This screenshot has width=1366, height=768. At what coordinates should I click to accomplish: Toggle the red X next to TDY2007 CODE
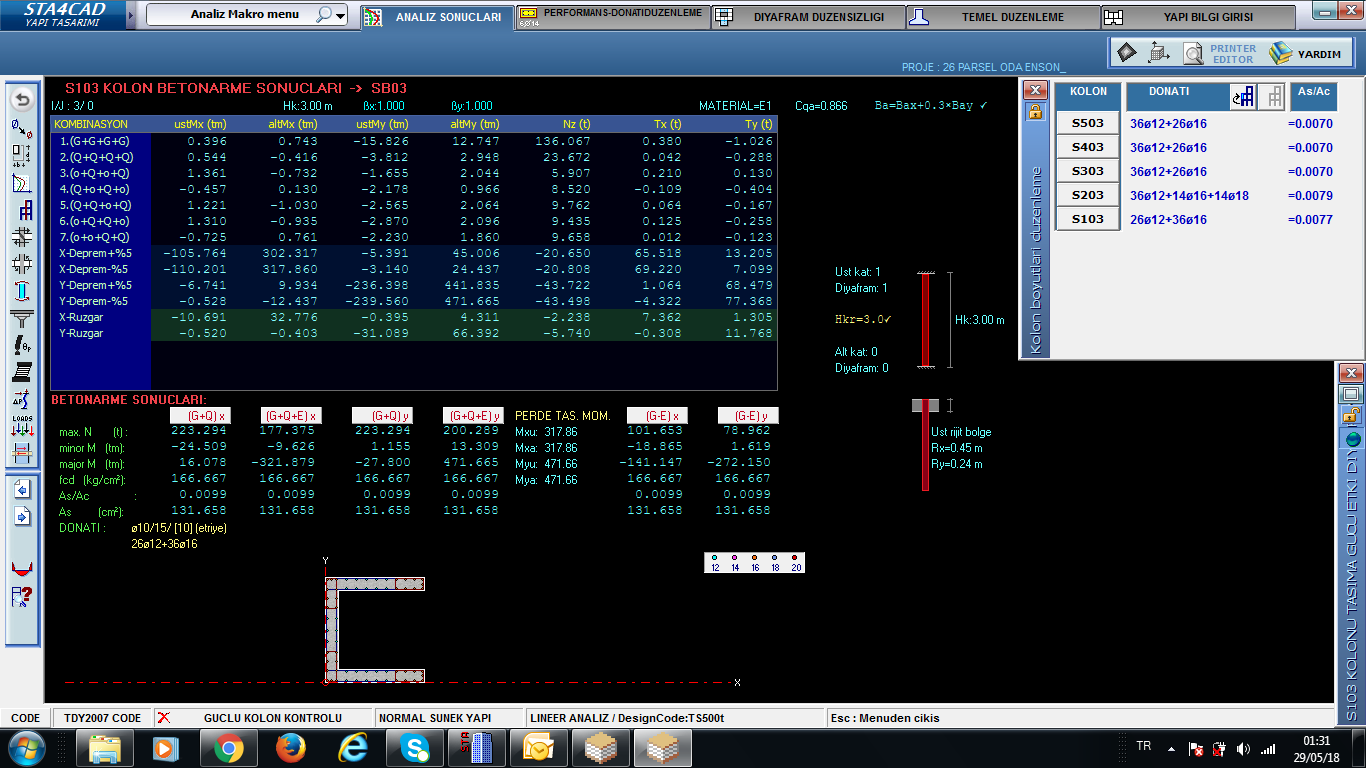pyautogui.click(x=164, y=718)
